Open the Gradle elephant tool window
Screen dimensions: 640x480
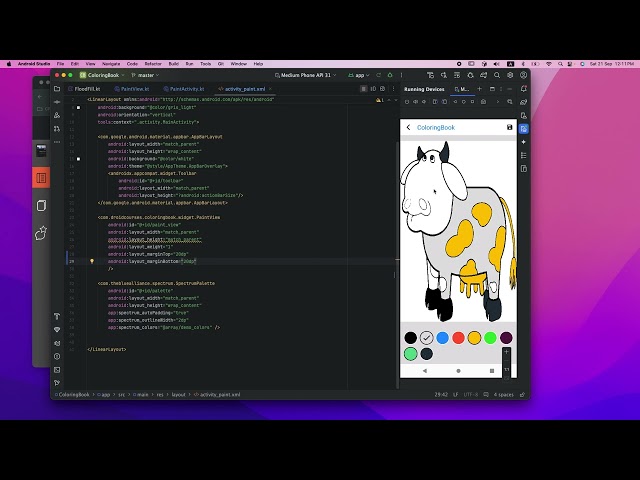(524, 102)
